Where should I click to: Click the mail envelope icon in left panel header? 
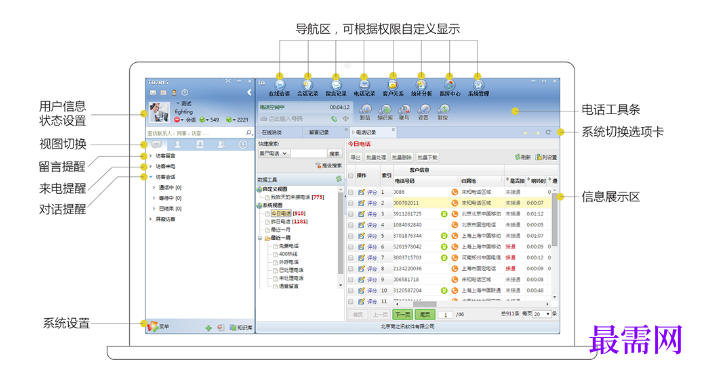click(153, 93)
